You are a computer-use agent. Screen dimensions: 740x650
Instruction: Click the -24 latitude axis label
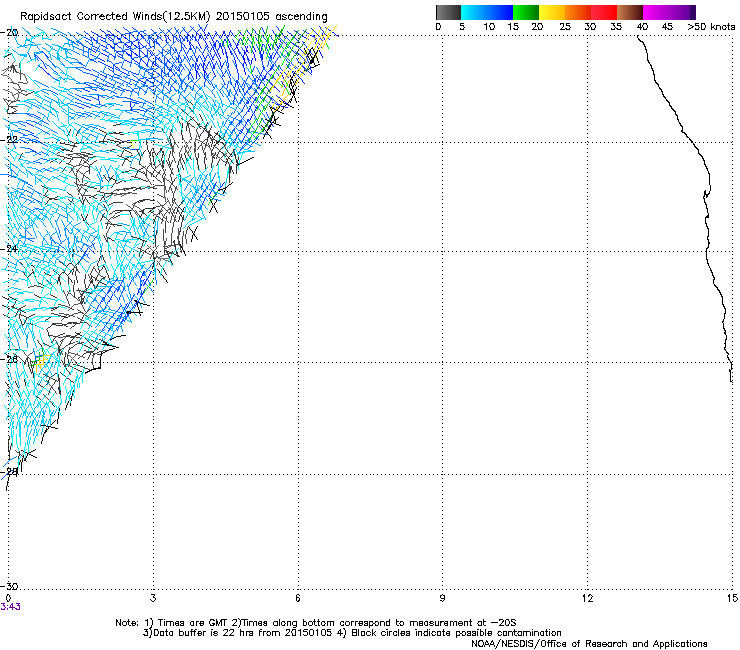(x=9, y=249)
